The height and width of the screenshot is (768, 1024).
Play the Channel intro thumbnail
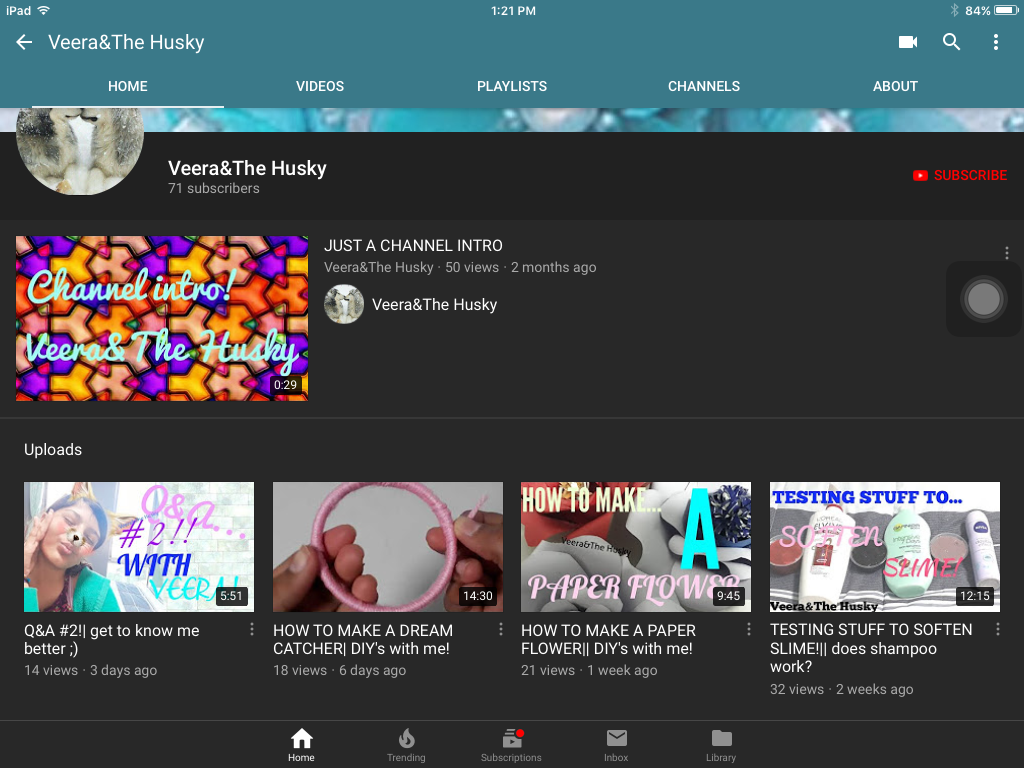(162, 318)
